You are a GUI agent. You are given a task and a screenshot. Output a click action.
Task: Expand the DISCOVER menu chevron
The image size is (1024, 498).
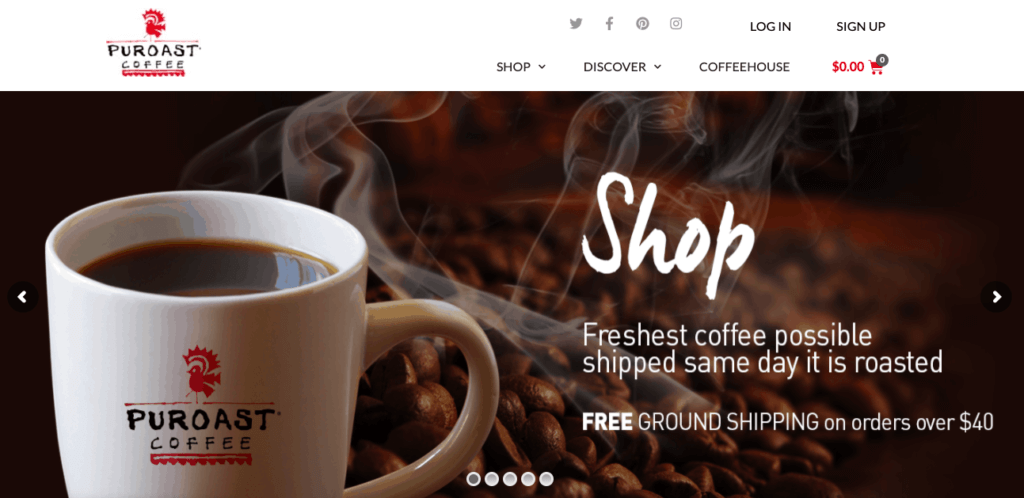658,67
